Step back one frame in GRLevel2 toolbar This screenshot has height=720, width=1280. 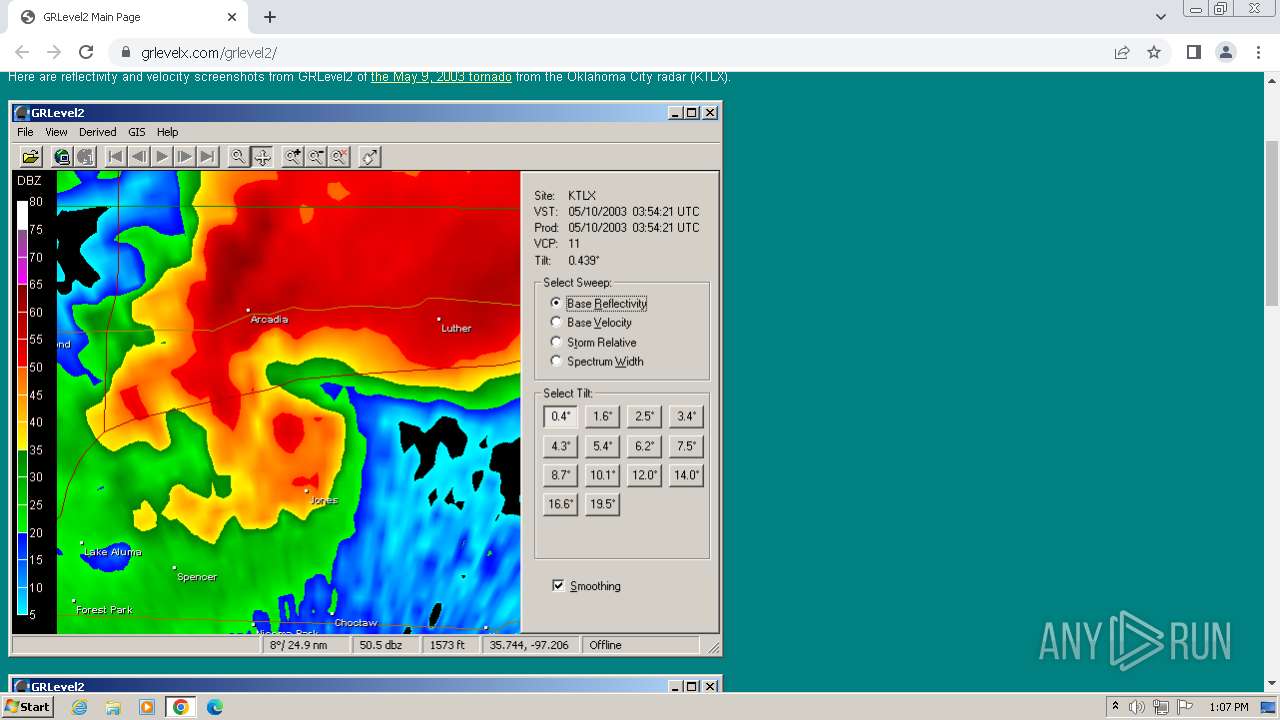(139, 156)
